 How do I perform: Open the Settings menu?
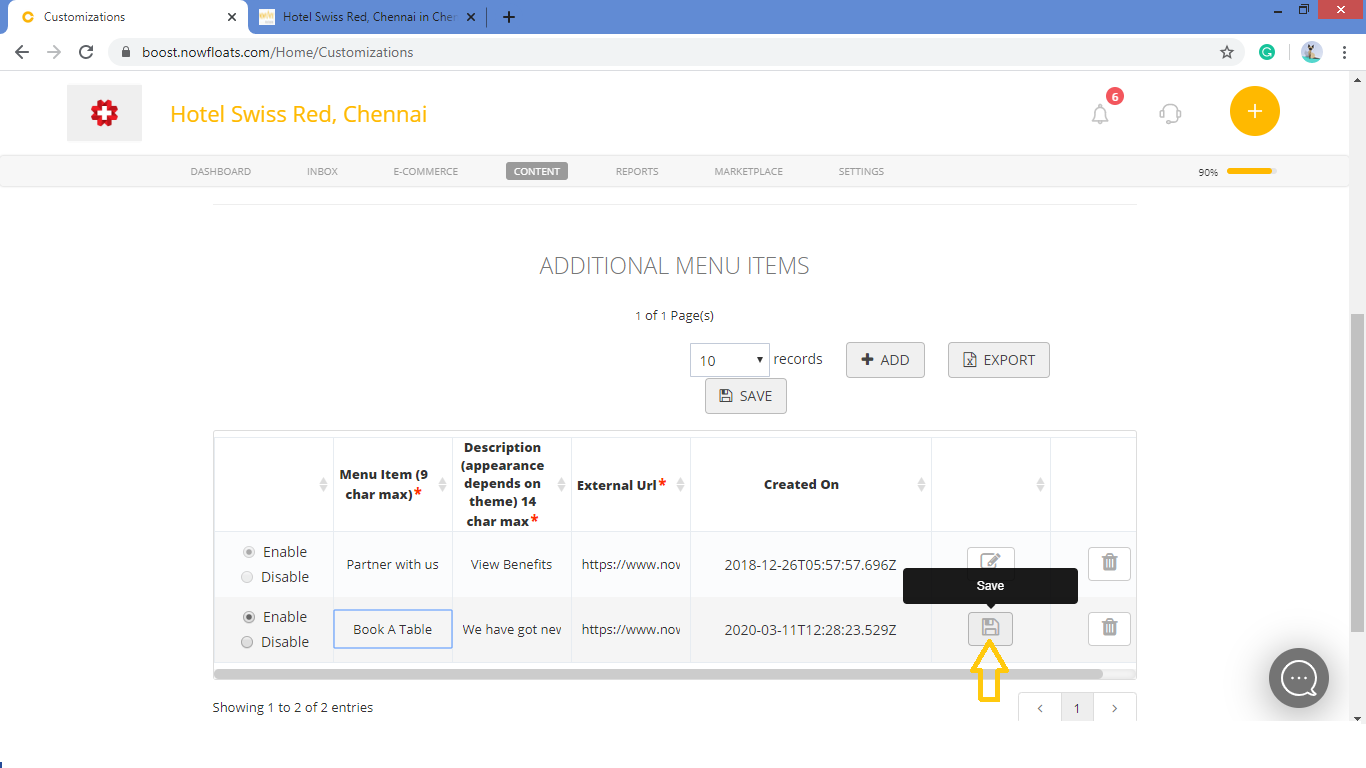tap(861, 171)
